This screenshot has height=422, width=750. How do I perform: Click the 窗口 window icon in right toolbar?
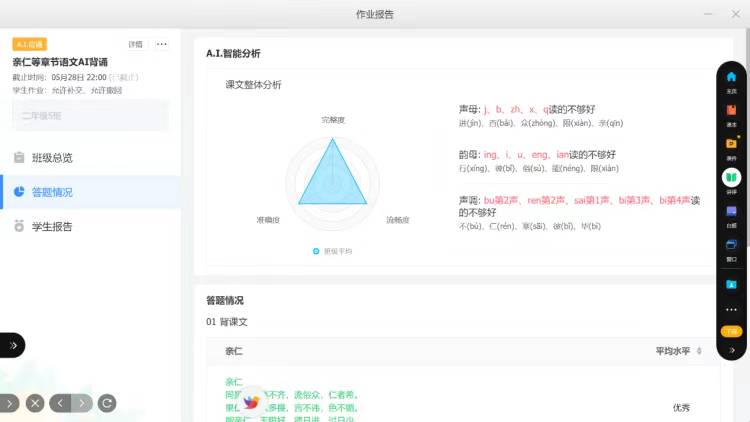pyautogui.click(x=731, y=246)
